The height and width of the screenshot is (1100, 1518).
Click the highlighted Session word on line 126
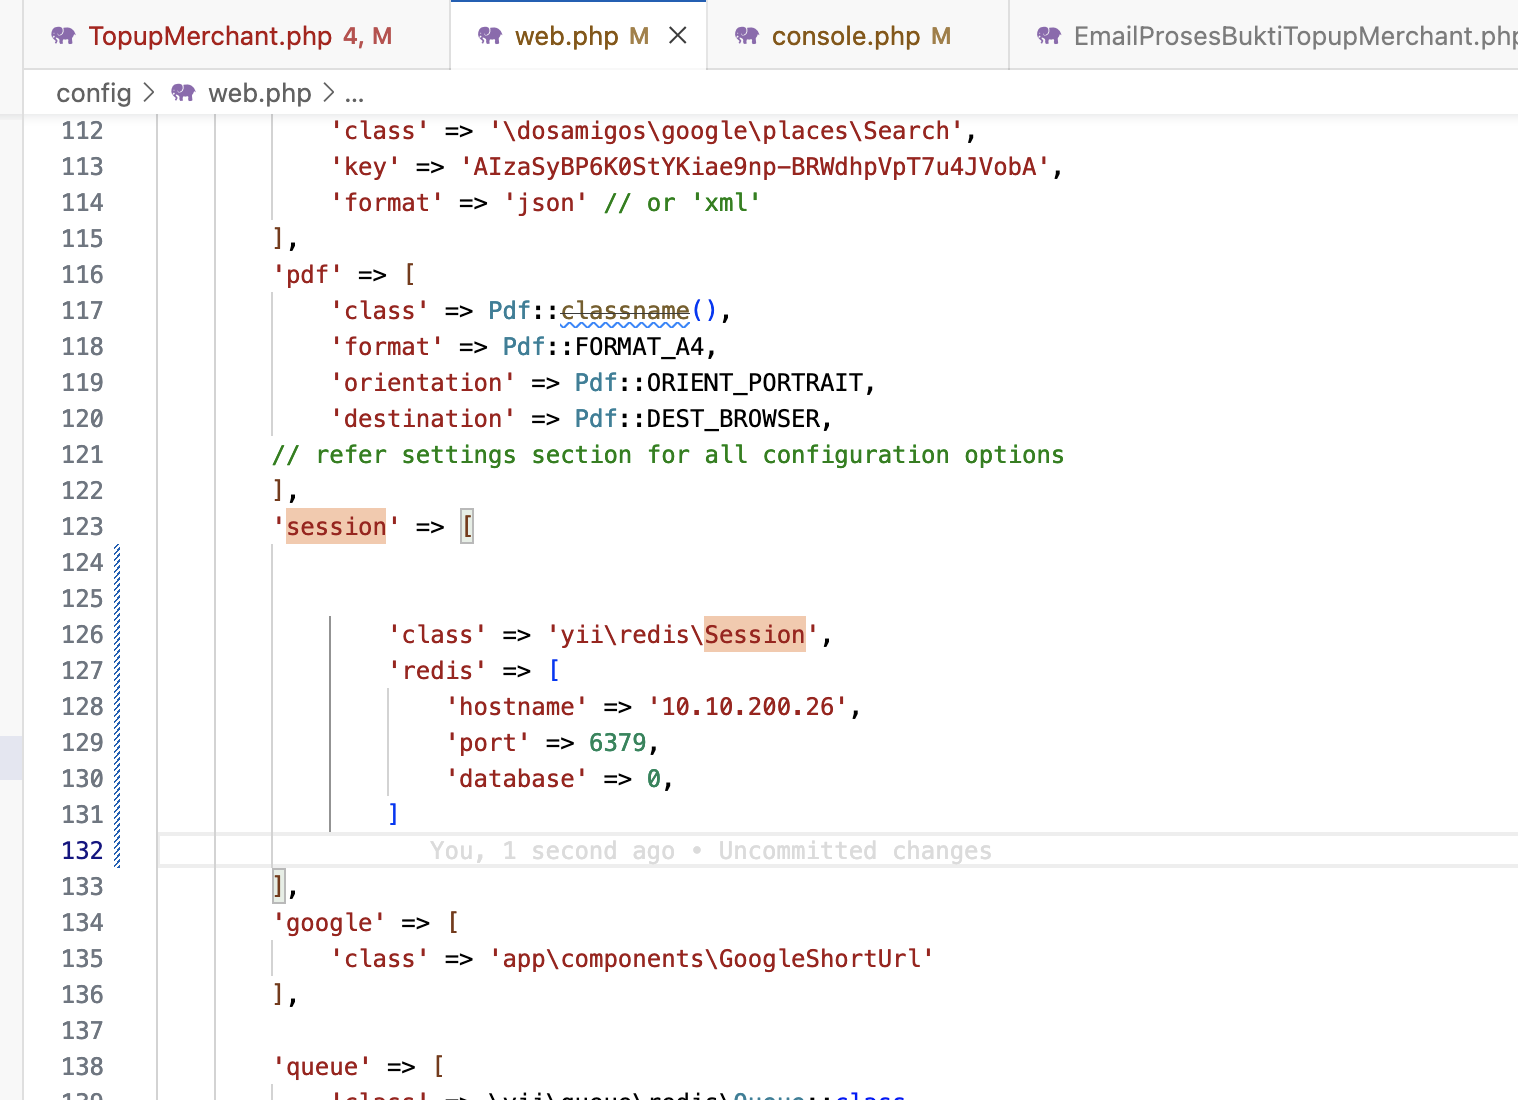pyautogui.click(x=754, y=635)
